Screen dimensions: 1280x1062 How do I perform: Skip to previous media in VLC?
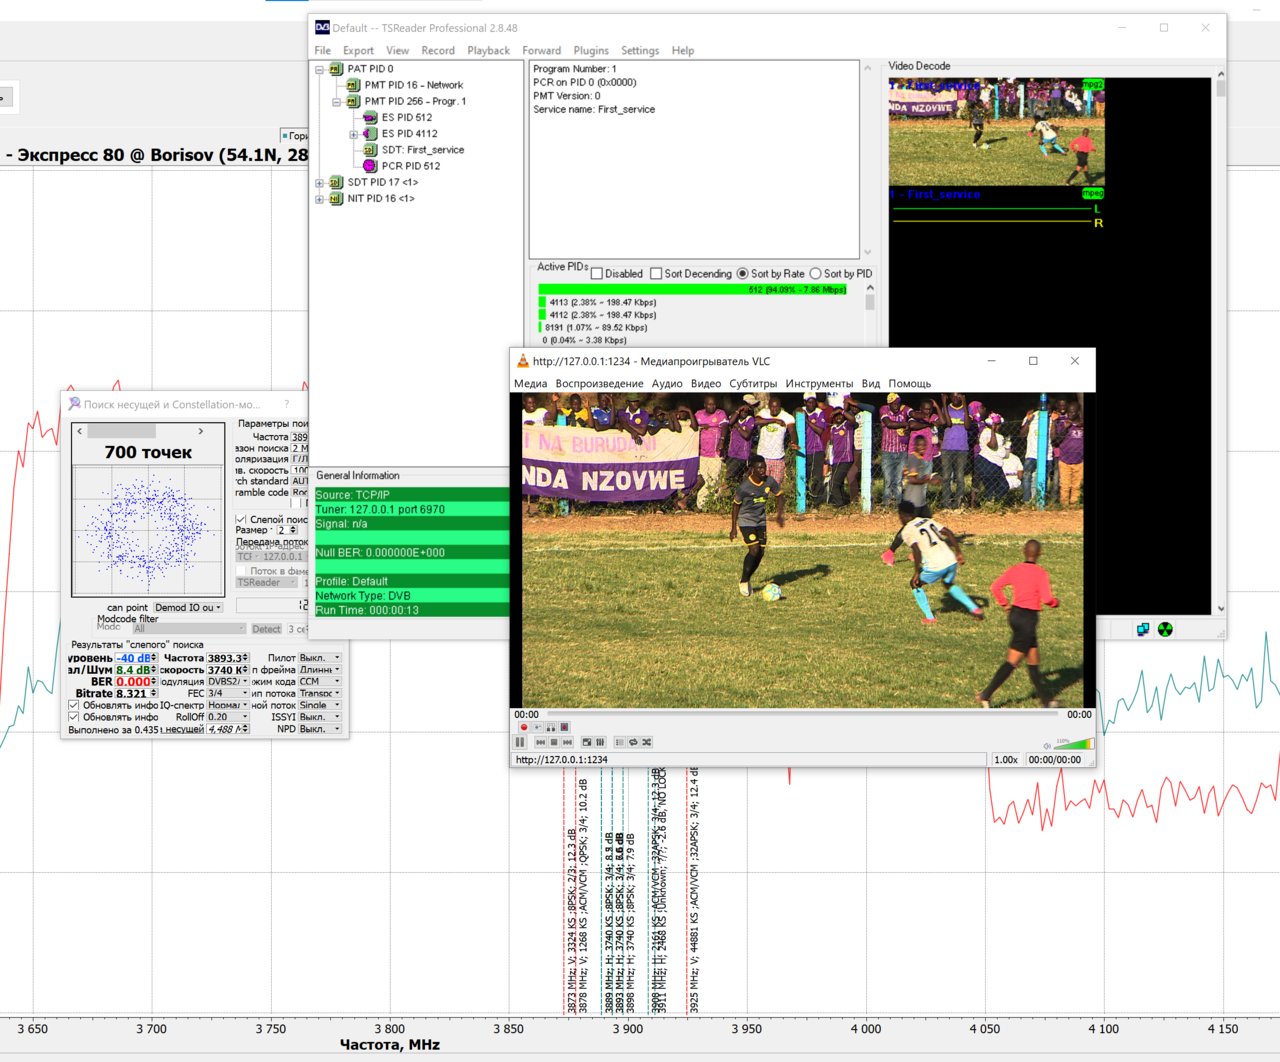click(x=541, y=742)
